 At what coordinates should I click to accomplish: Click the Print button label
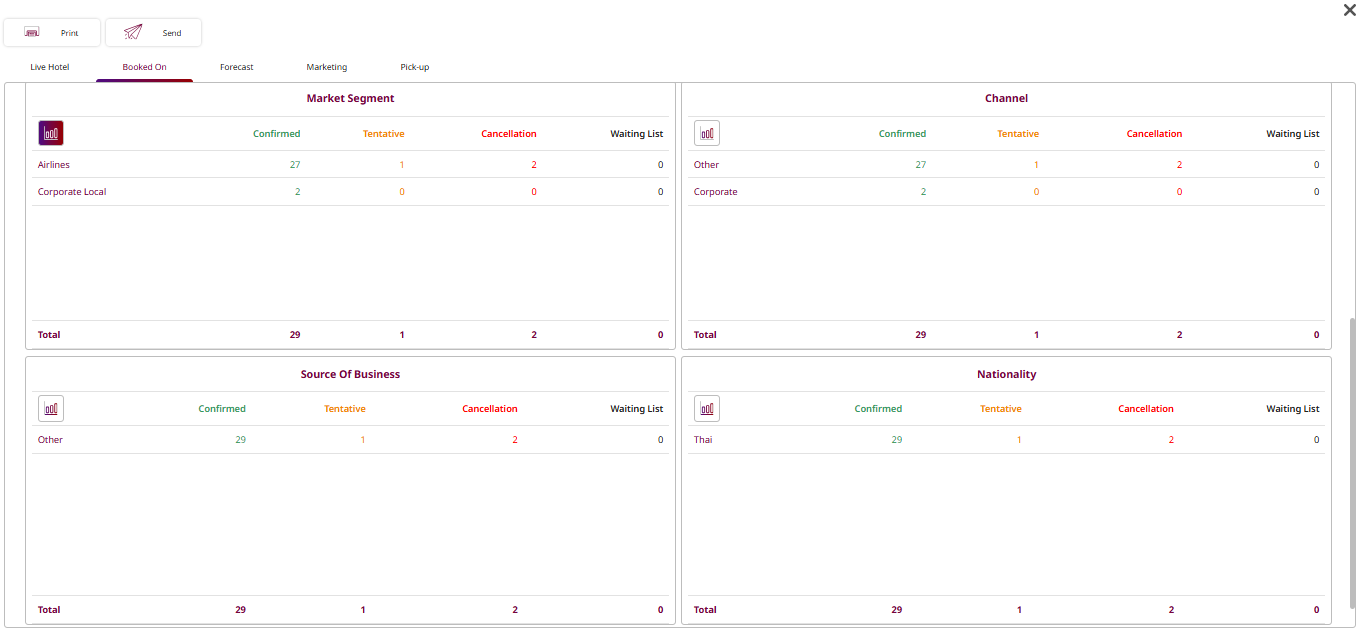[69, 33]
